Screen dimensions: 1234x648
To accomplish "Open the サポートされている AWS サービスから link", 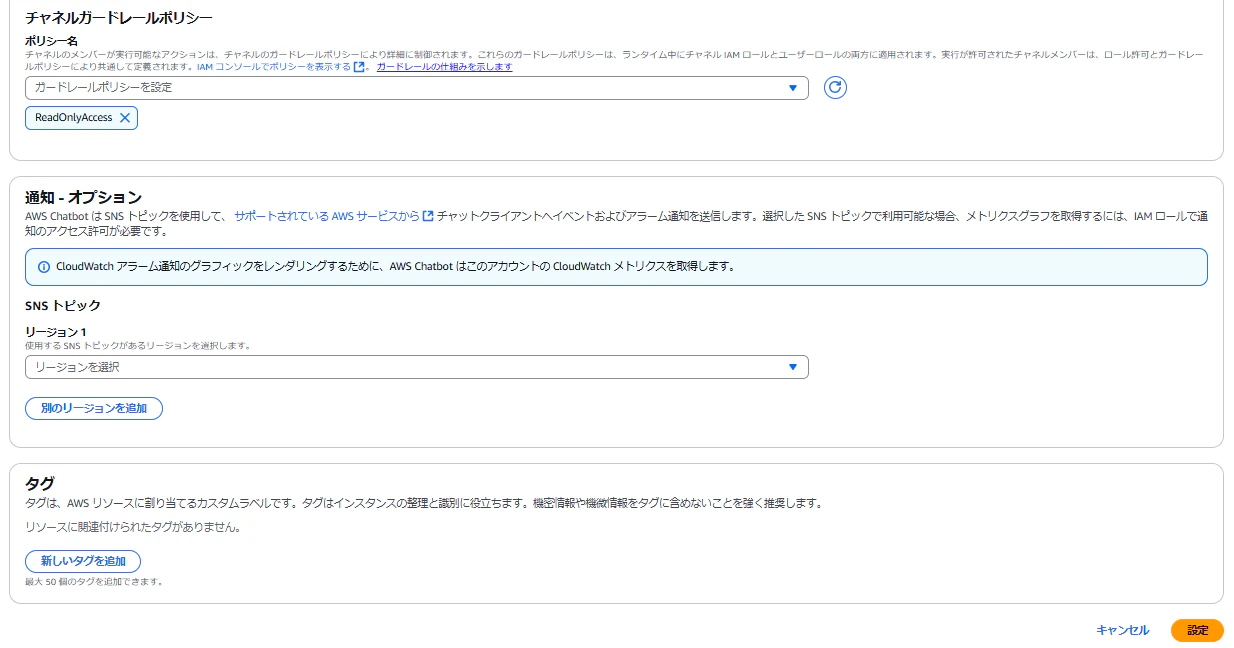I will coord(327,215).
